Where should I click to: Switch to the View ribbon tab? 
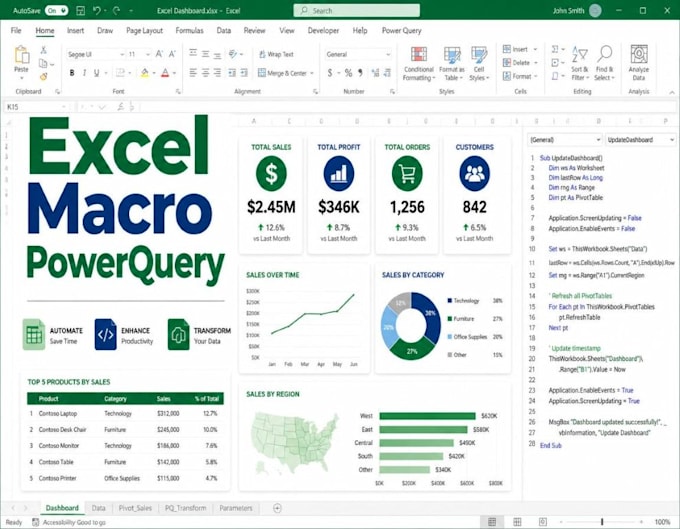click(x=287, y=30)
